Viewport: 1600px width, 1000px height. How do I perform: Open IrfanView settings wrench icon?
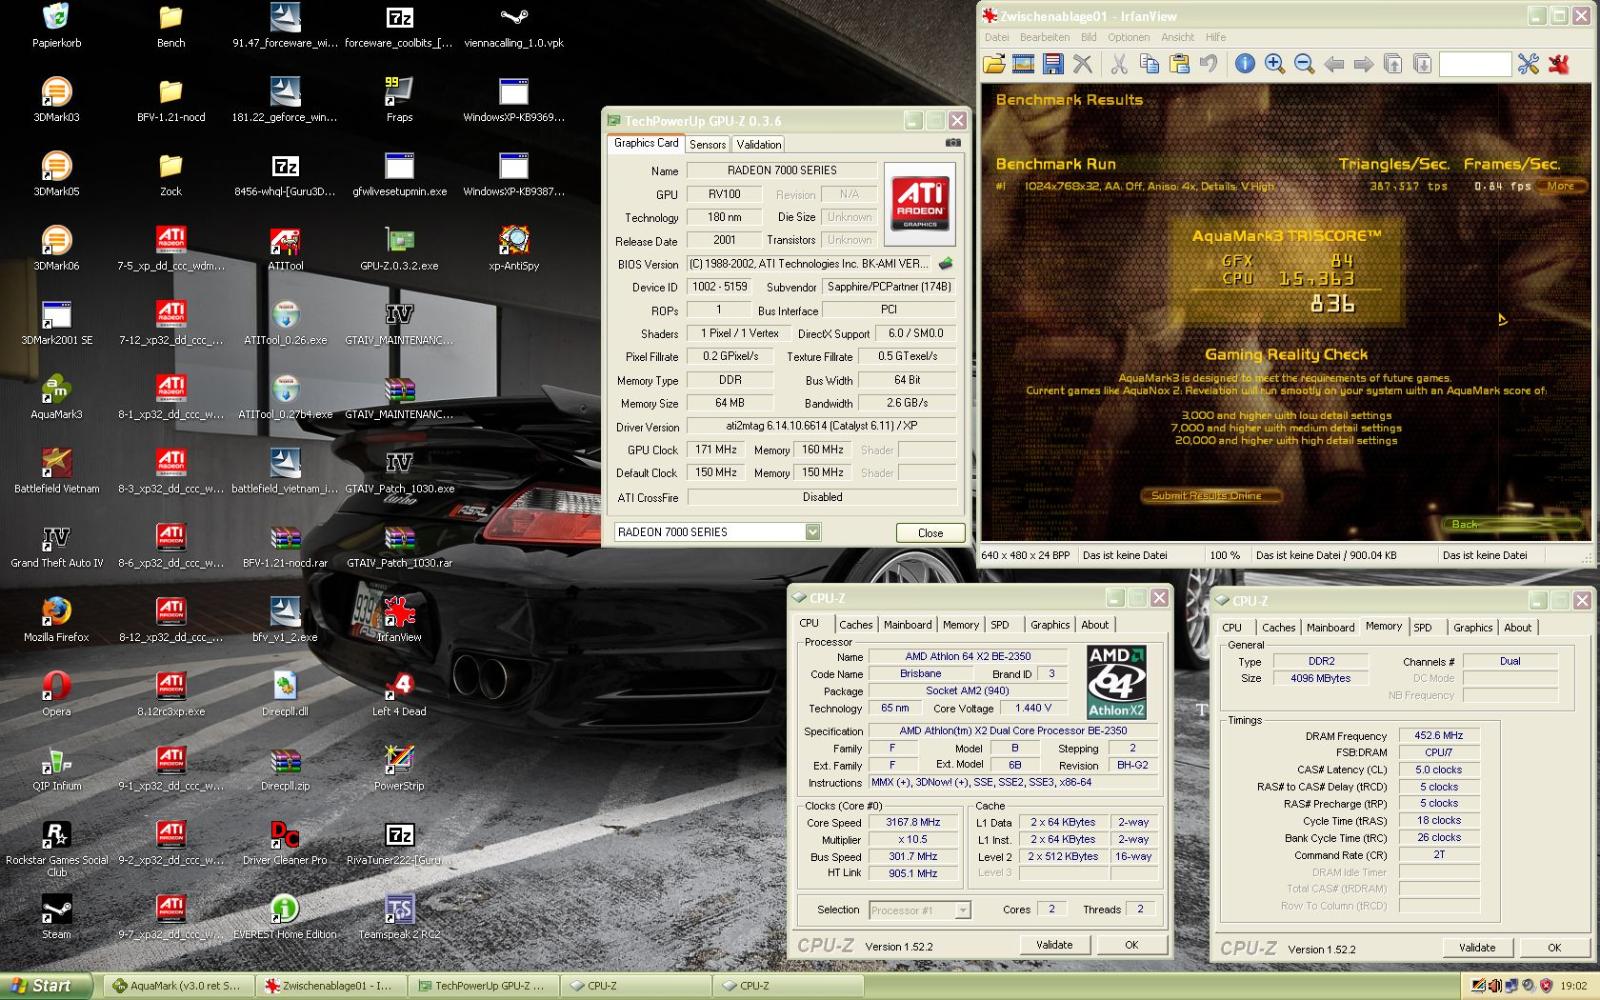(x=1528, y=64)
